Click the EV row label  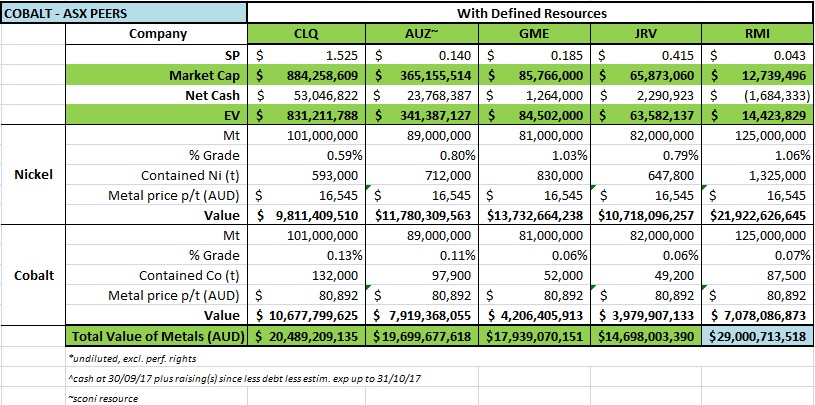click(232, 115)
